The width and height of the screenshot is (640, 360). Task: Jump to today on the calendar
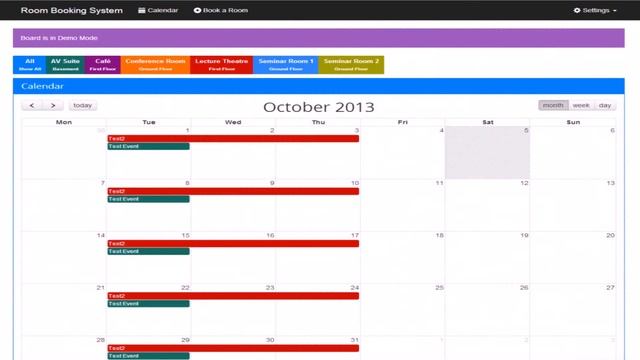tap(82, 105)
